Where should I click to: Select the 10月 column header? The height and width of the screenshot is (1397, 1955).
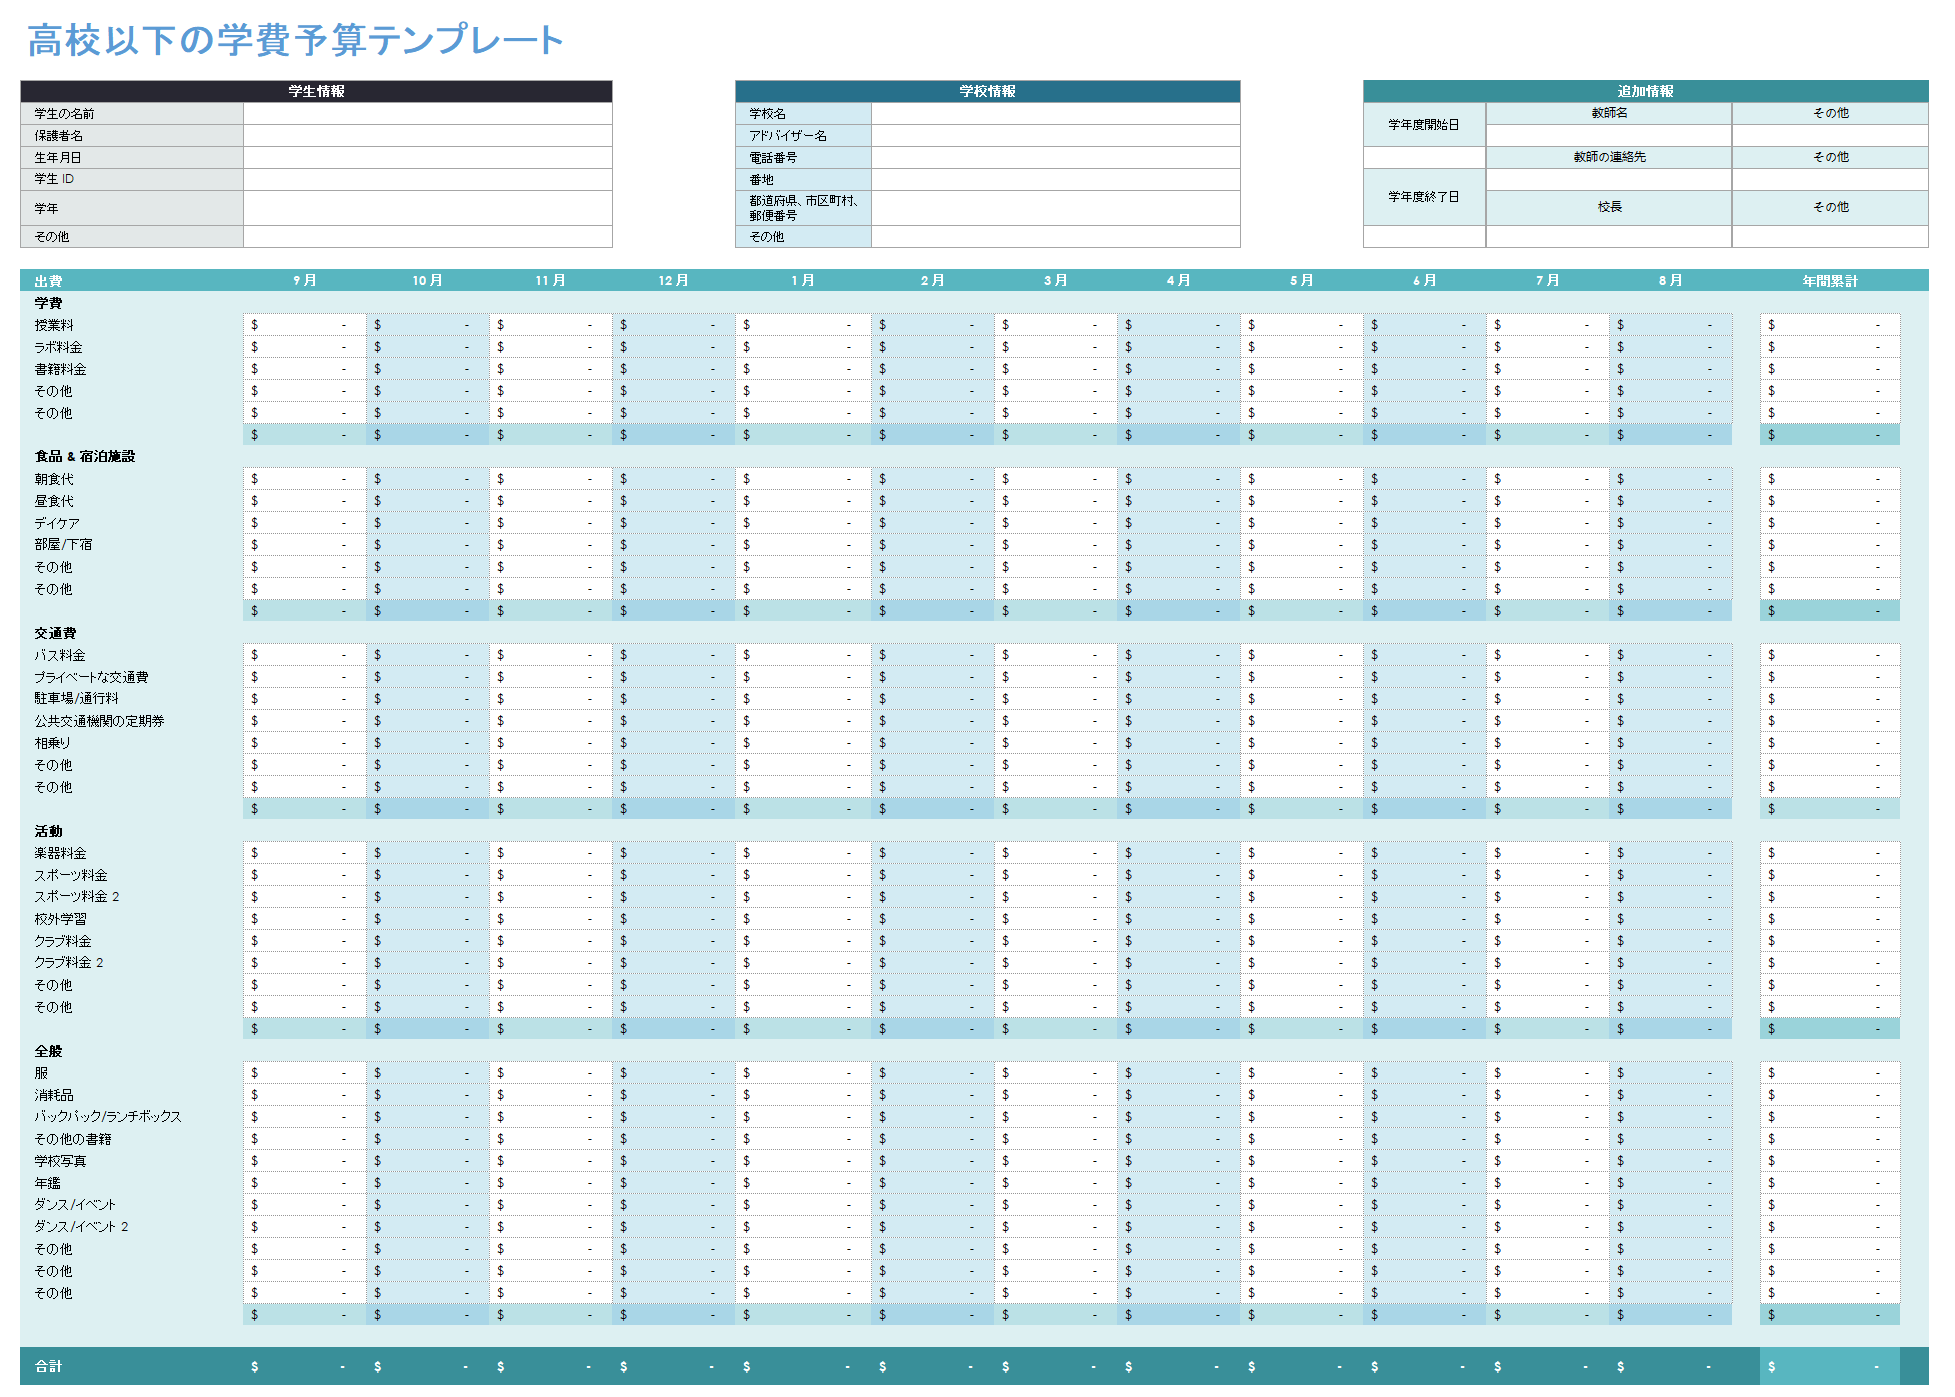428,280
